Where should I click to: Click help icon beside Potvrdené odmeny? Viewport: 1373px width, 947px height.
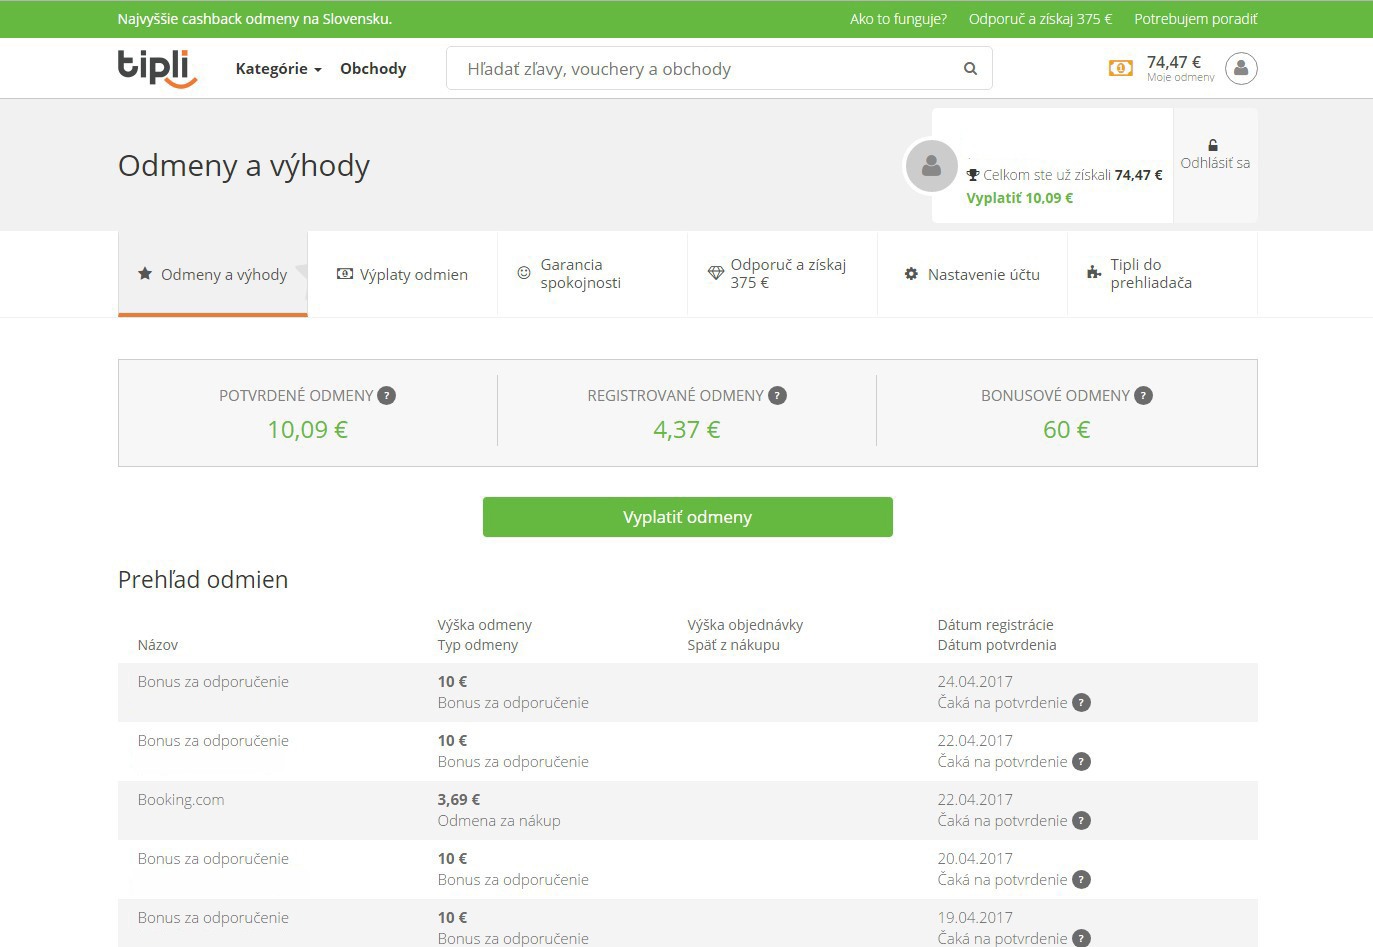387,396
